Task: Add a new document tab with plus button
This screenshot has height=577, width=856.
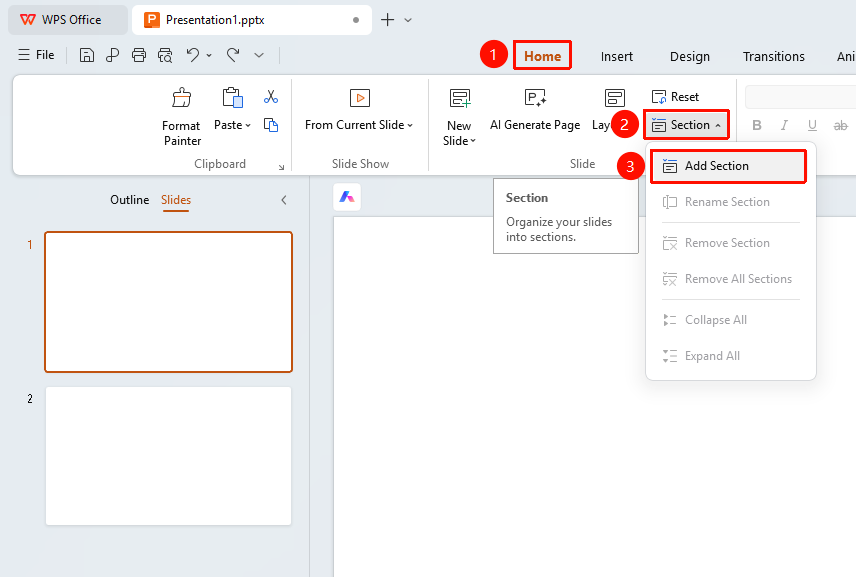Action: (387, 20)
